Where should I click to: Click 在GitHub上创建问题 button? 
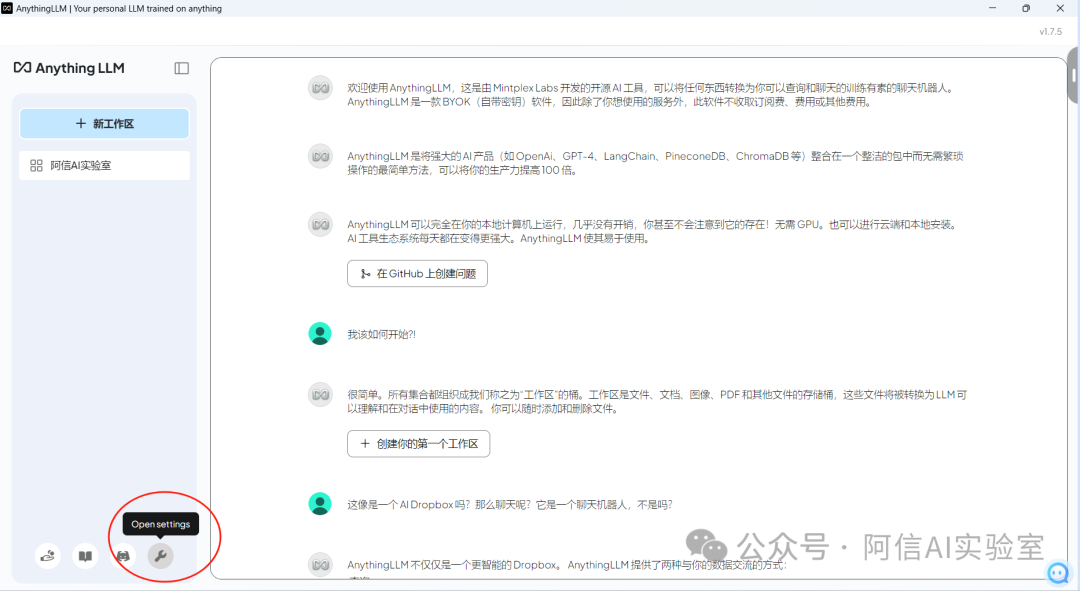pyautogui.click(x=417, y=273)
